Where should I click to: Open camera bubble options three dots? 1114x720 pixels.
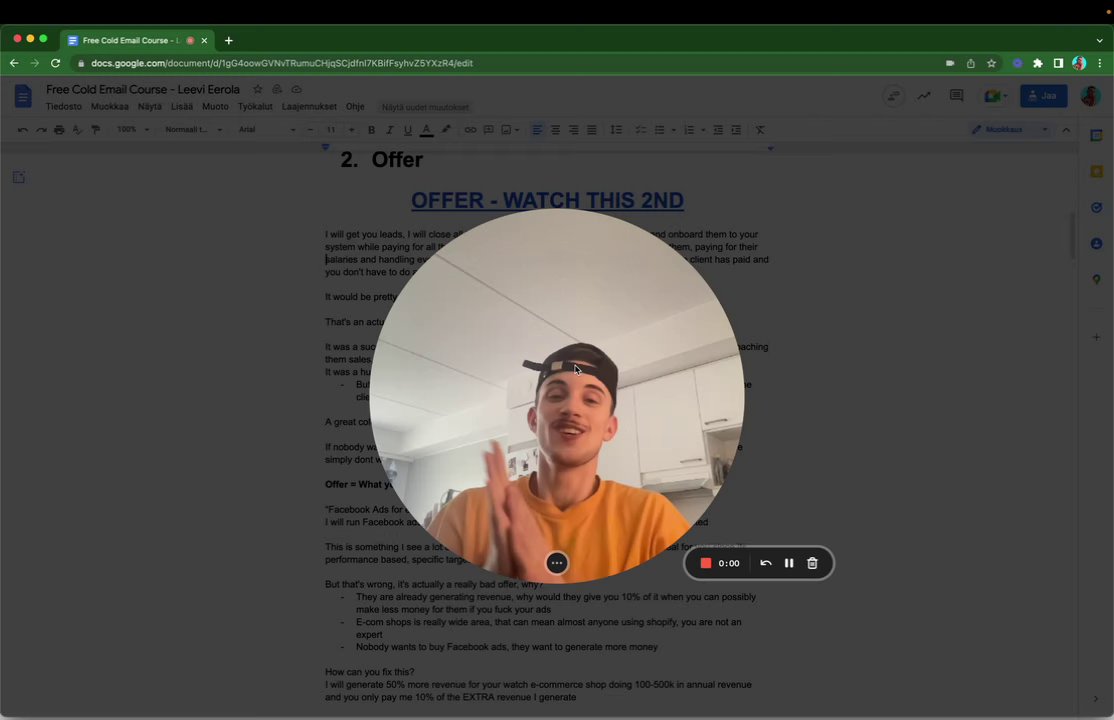click(x=557, y=563)
